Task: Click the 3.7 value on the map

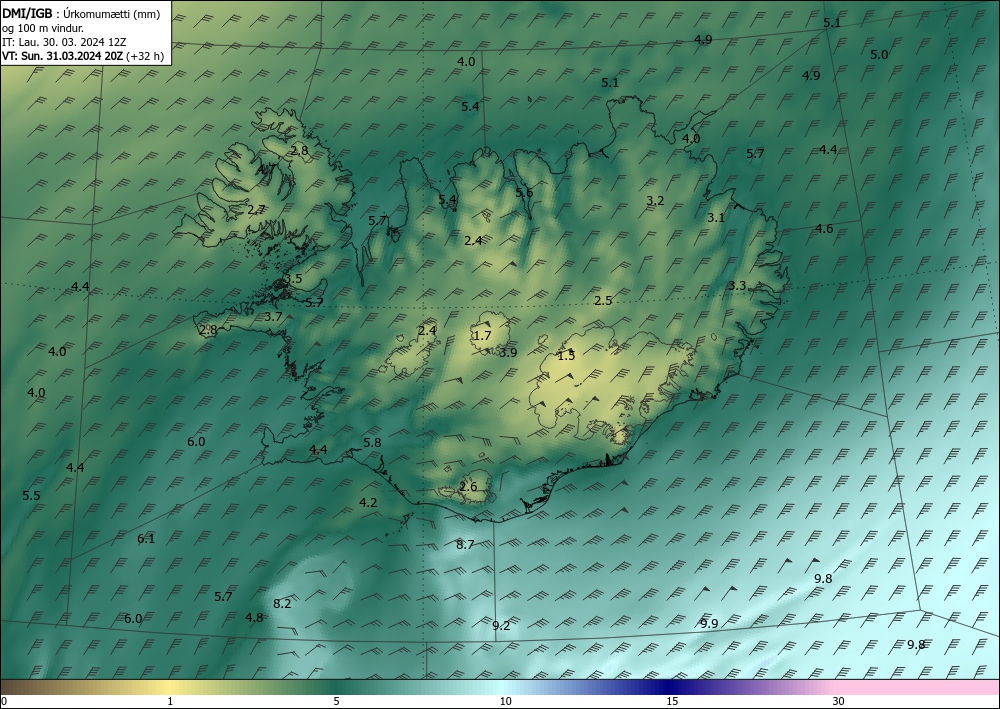Action: pos(273,316)
